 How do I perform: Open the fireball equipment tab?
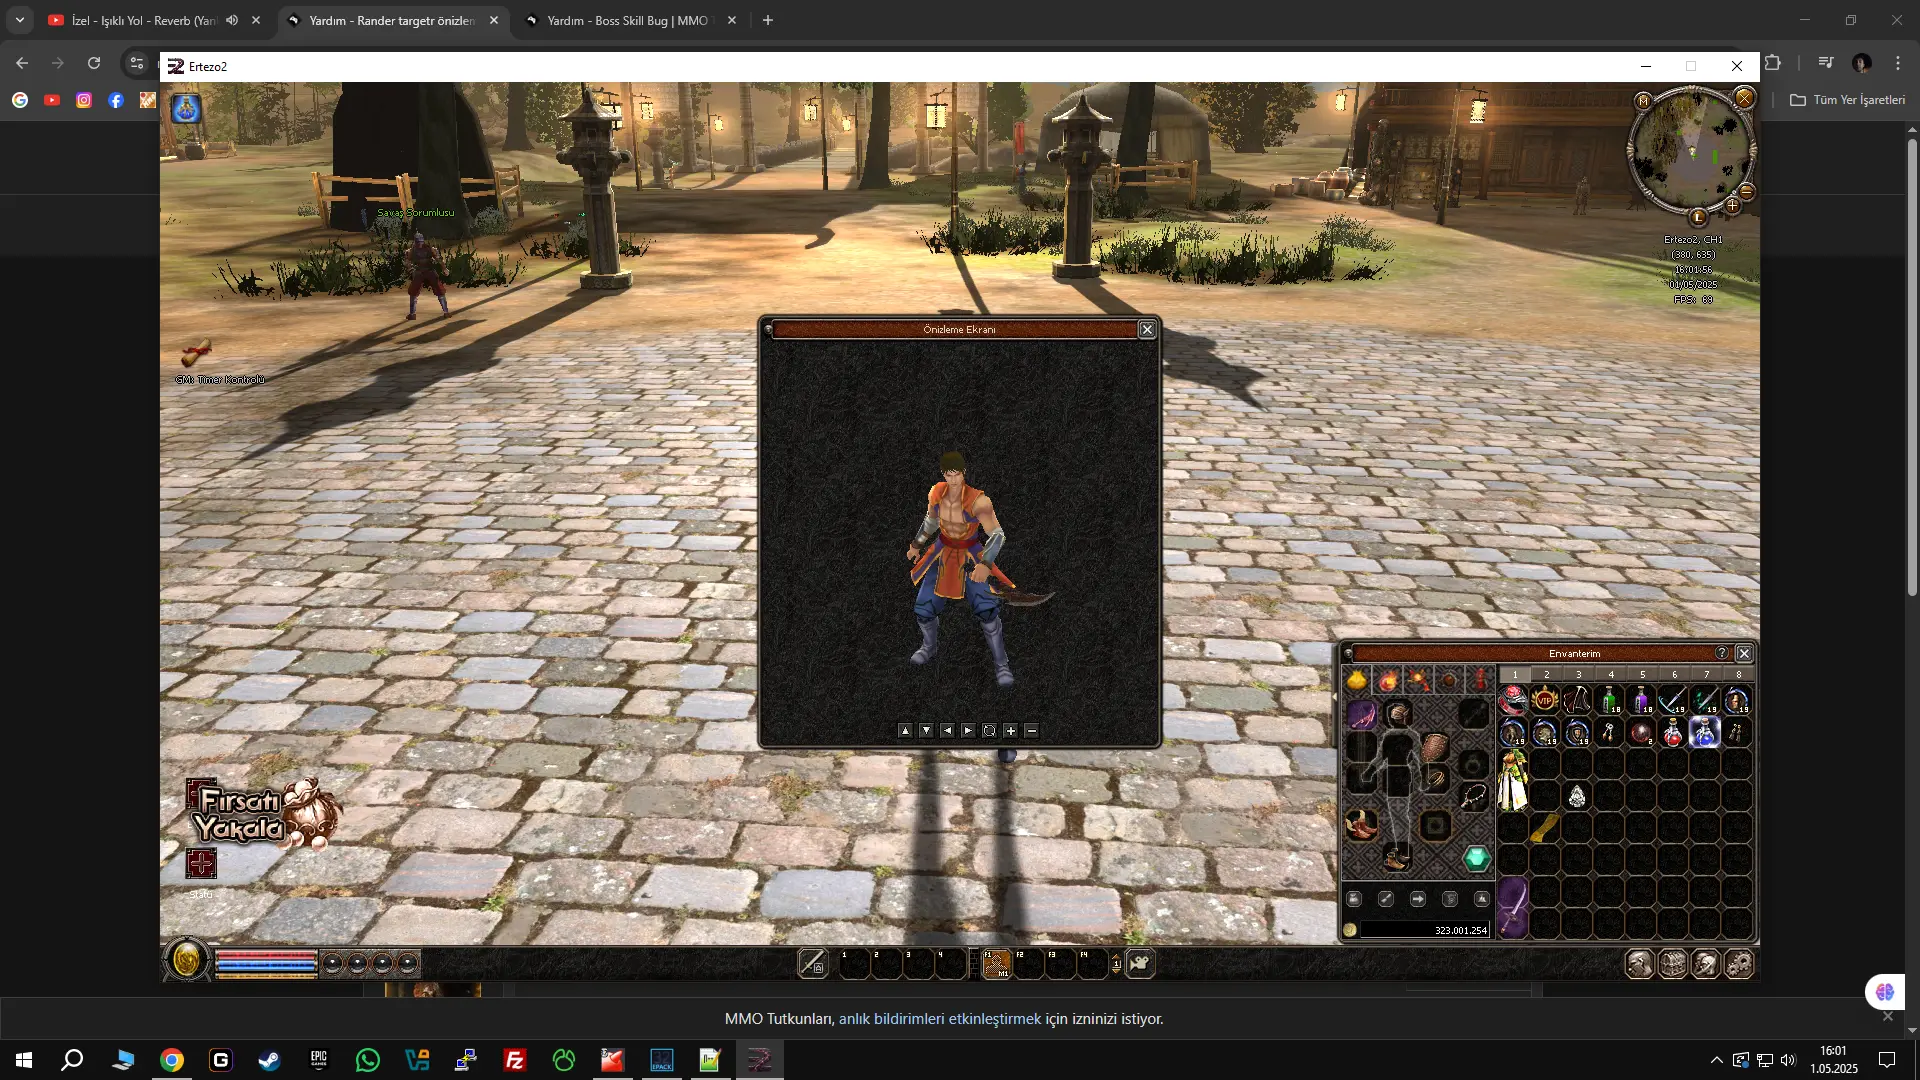[x=1388, y=681]
